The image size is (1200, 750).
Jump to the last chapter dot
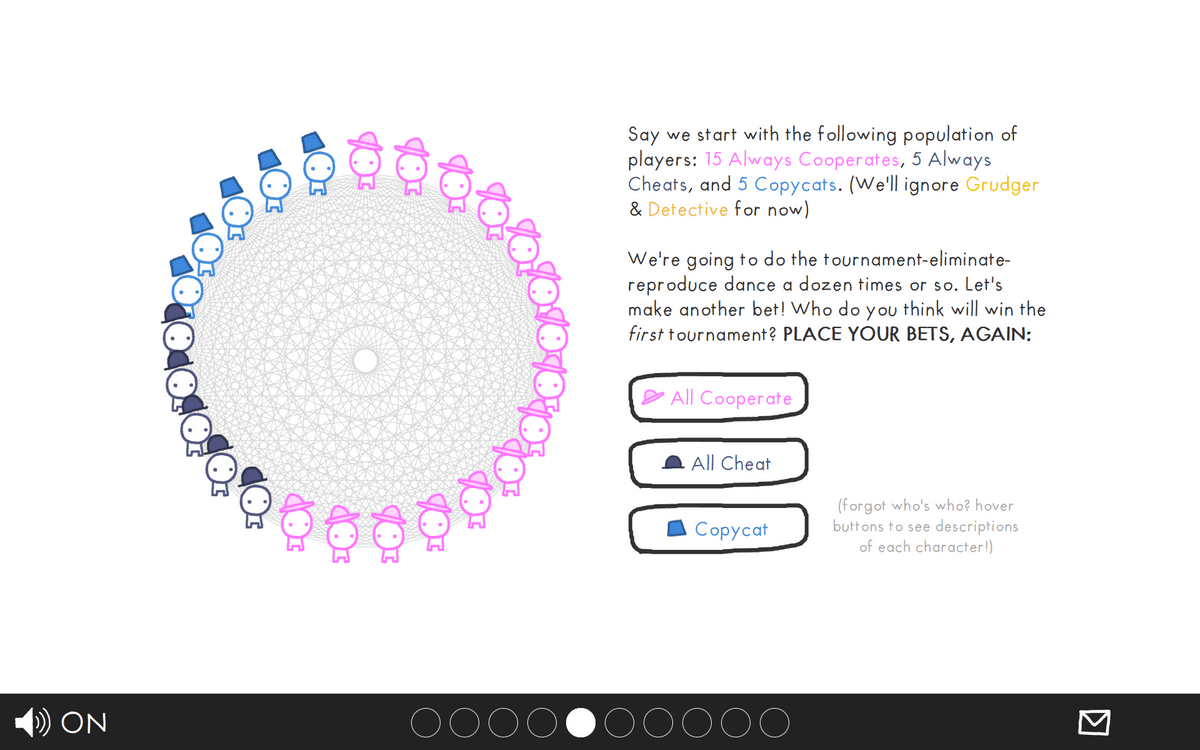tap(775, 722)
